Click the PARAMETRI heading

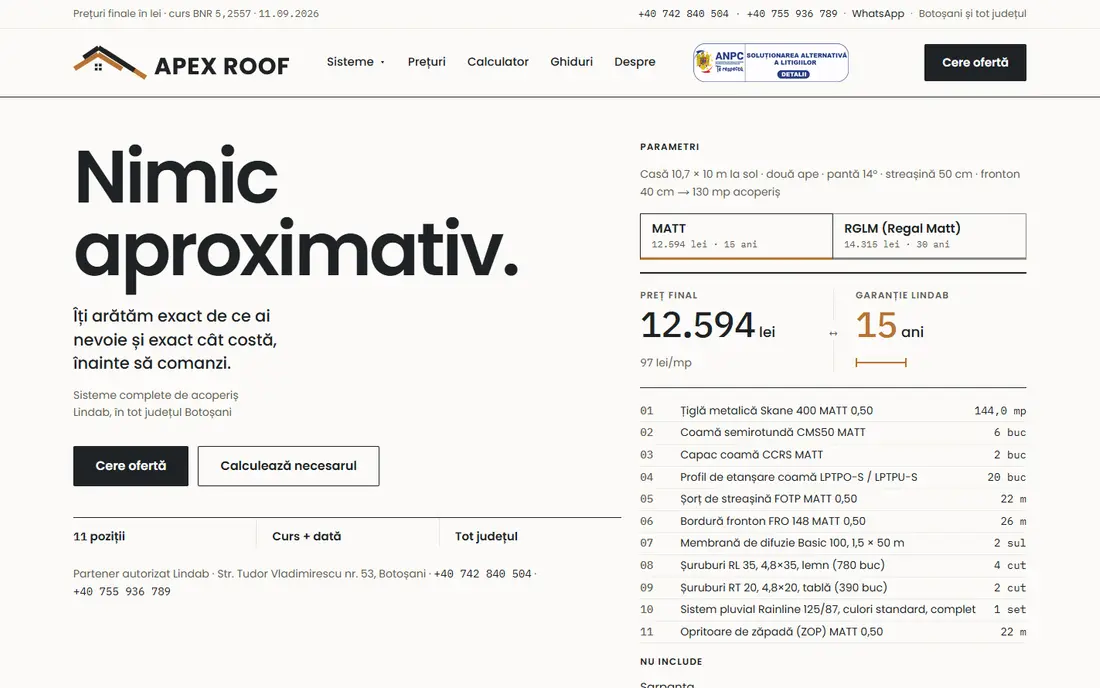(669, 147)
